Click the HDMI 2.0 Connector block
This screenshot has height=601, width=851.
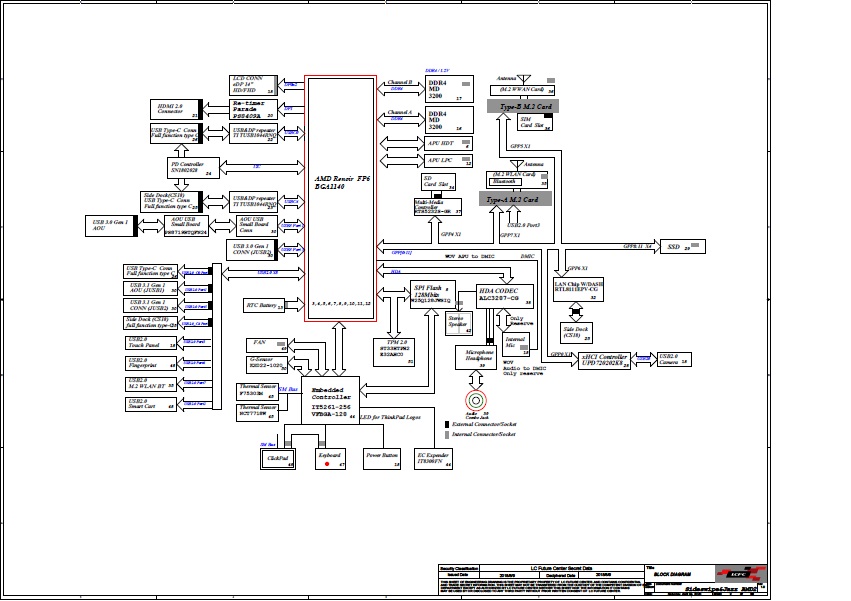click(176, 109)
